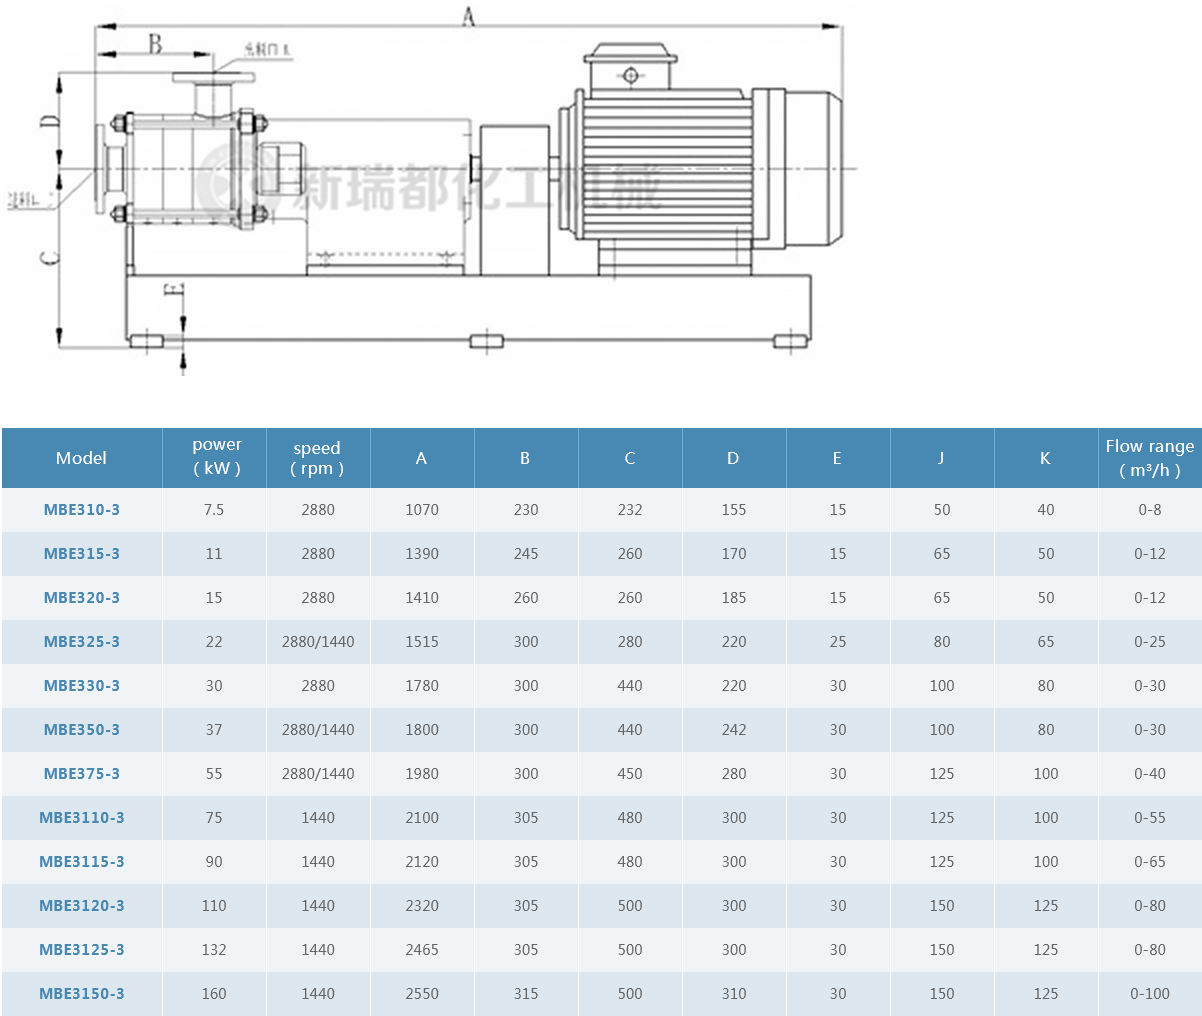
Task: Click the power (kW) column header
Action: tap(216, 457)
